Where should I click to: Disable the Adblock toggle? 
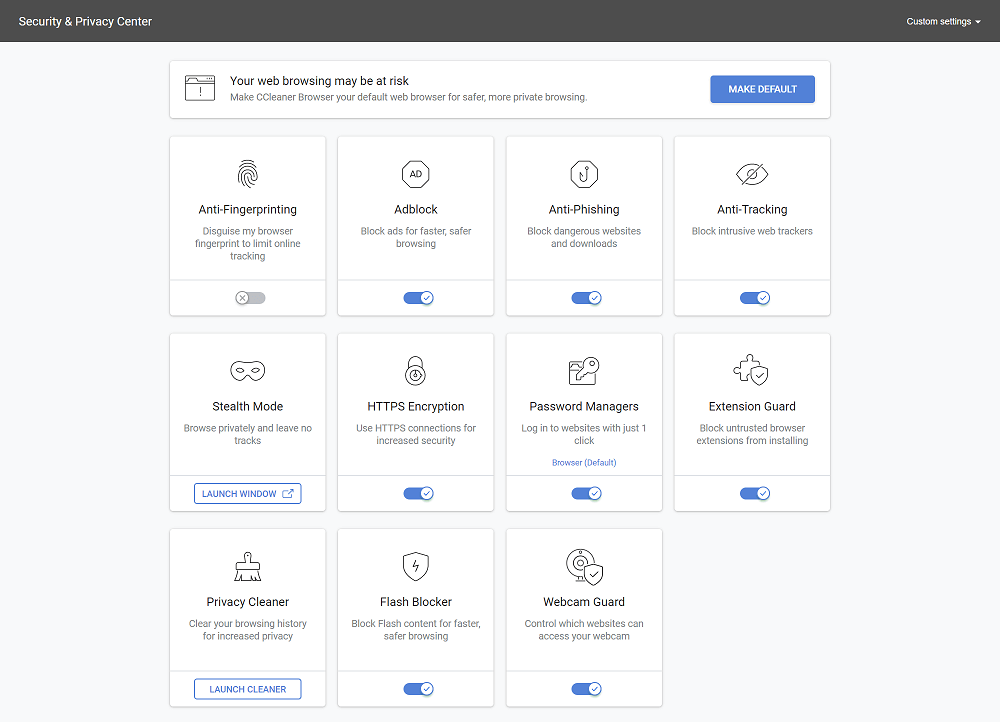click(x=418, y=298)
